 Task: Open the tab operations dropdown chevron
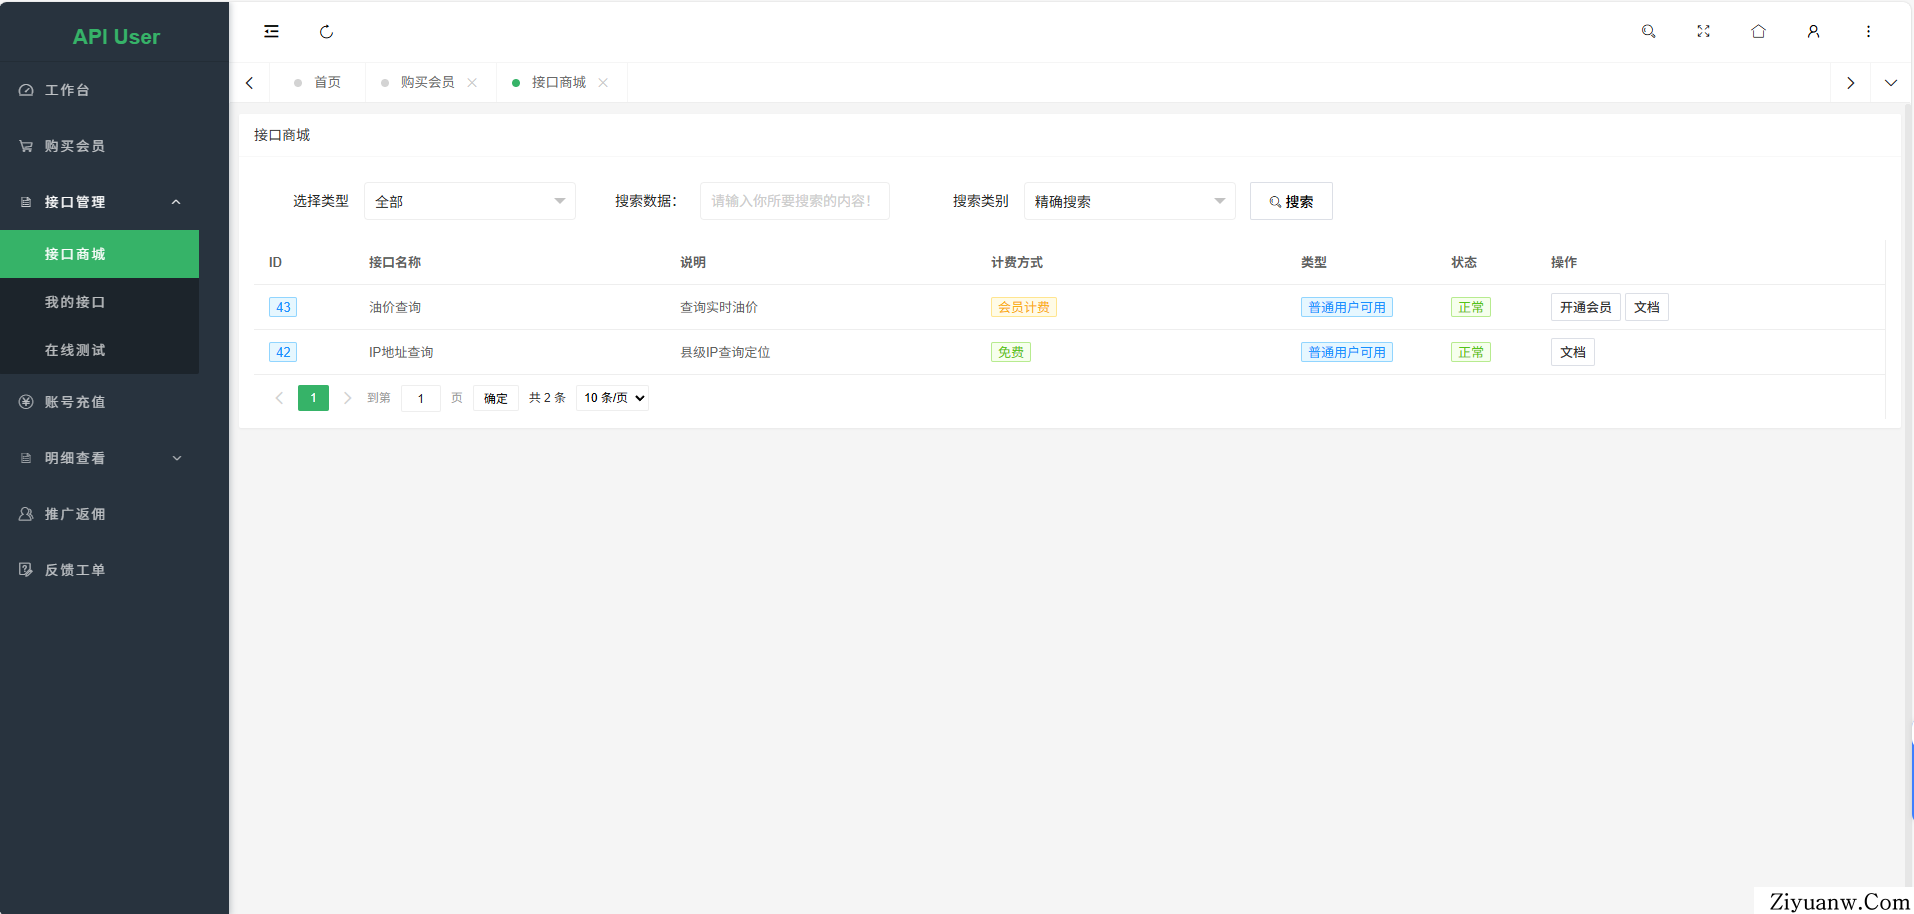pyautogui.click(x=1890, y=83)
